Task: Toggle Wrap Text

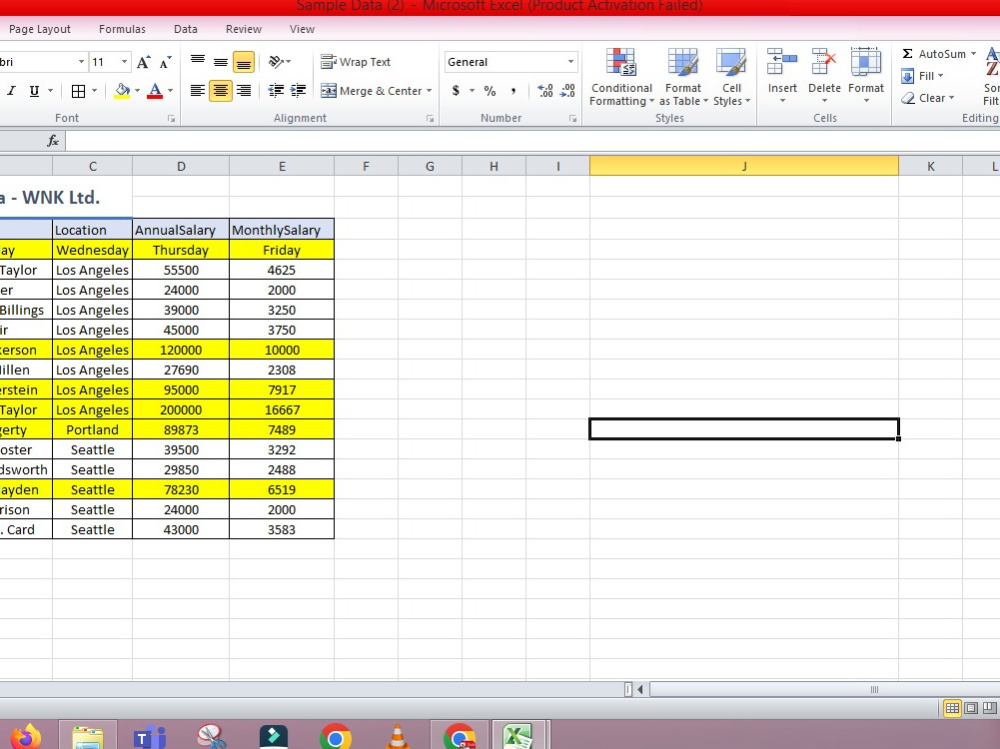Action: (355, 62)
